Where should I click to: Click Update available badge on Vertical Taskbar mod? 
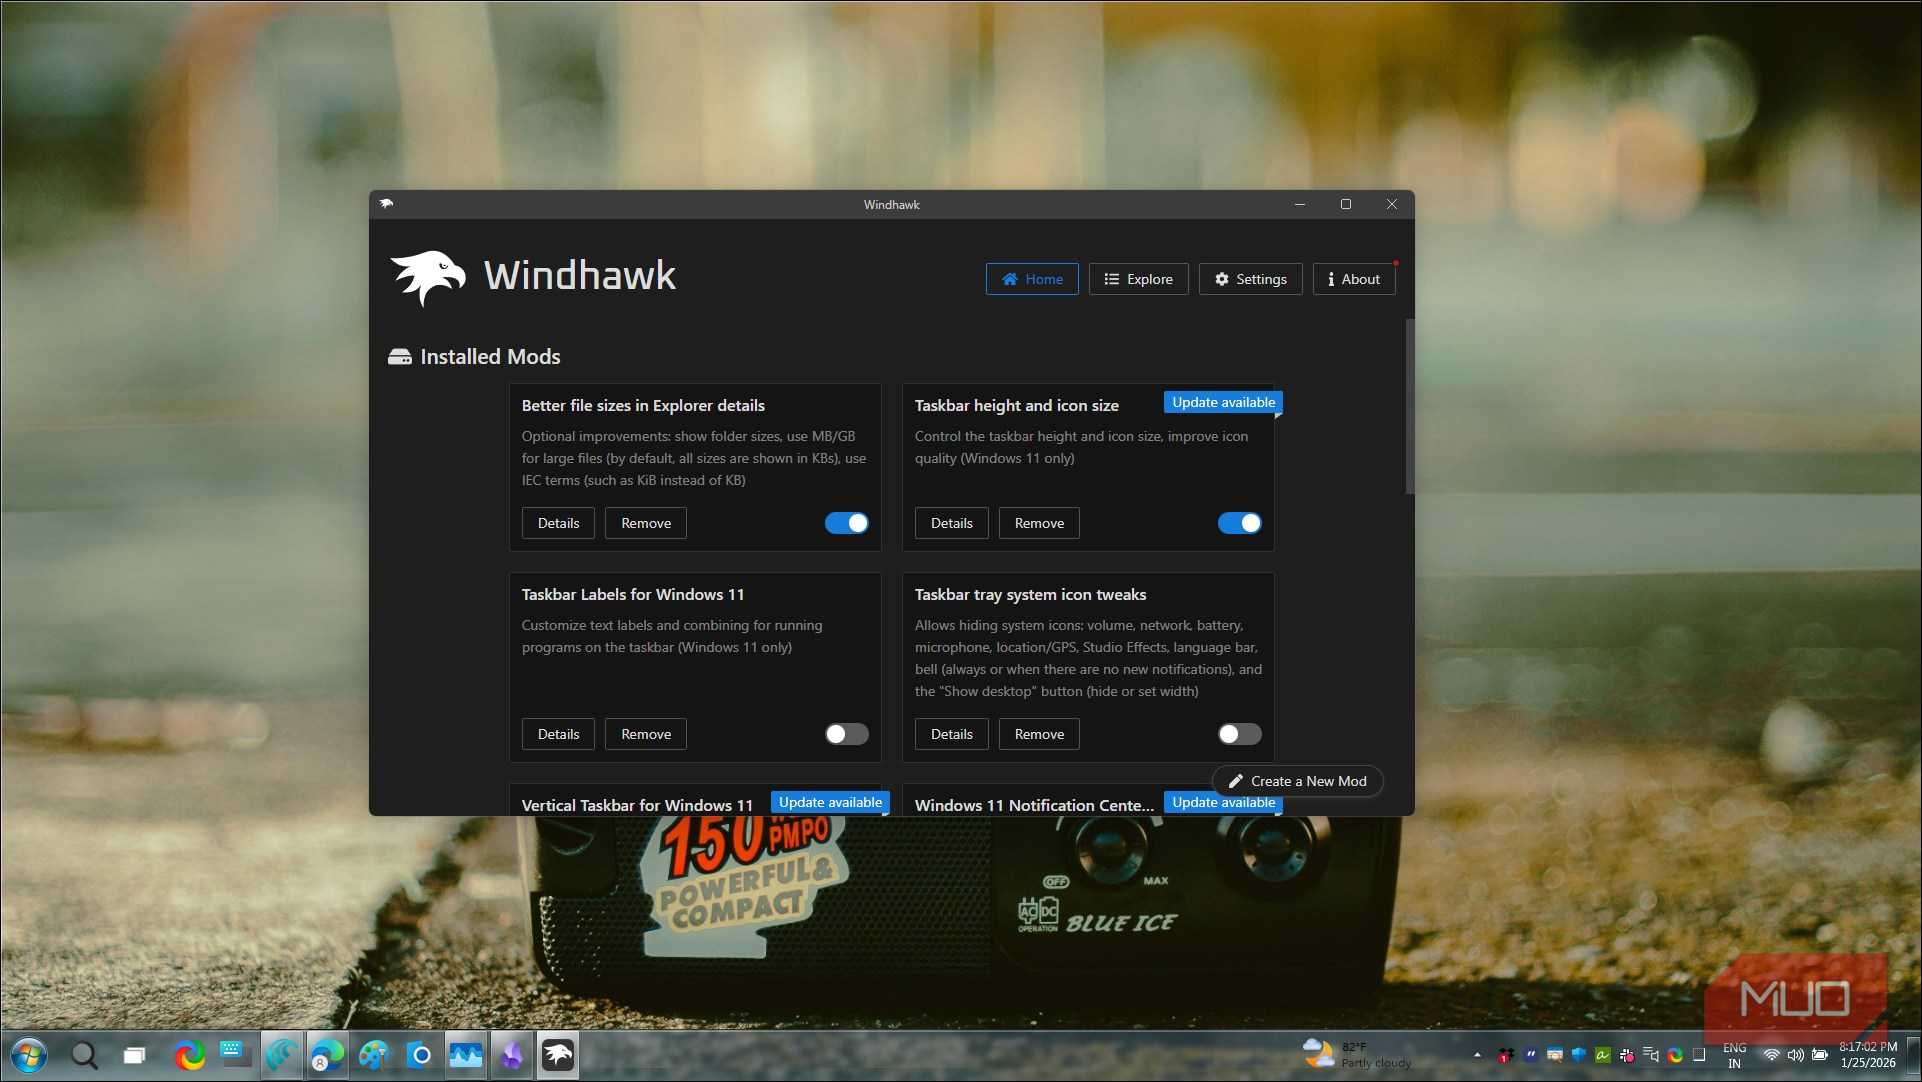coord(830,802)
